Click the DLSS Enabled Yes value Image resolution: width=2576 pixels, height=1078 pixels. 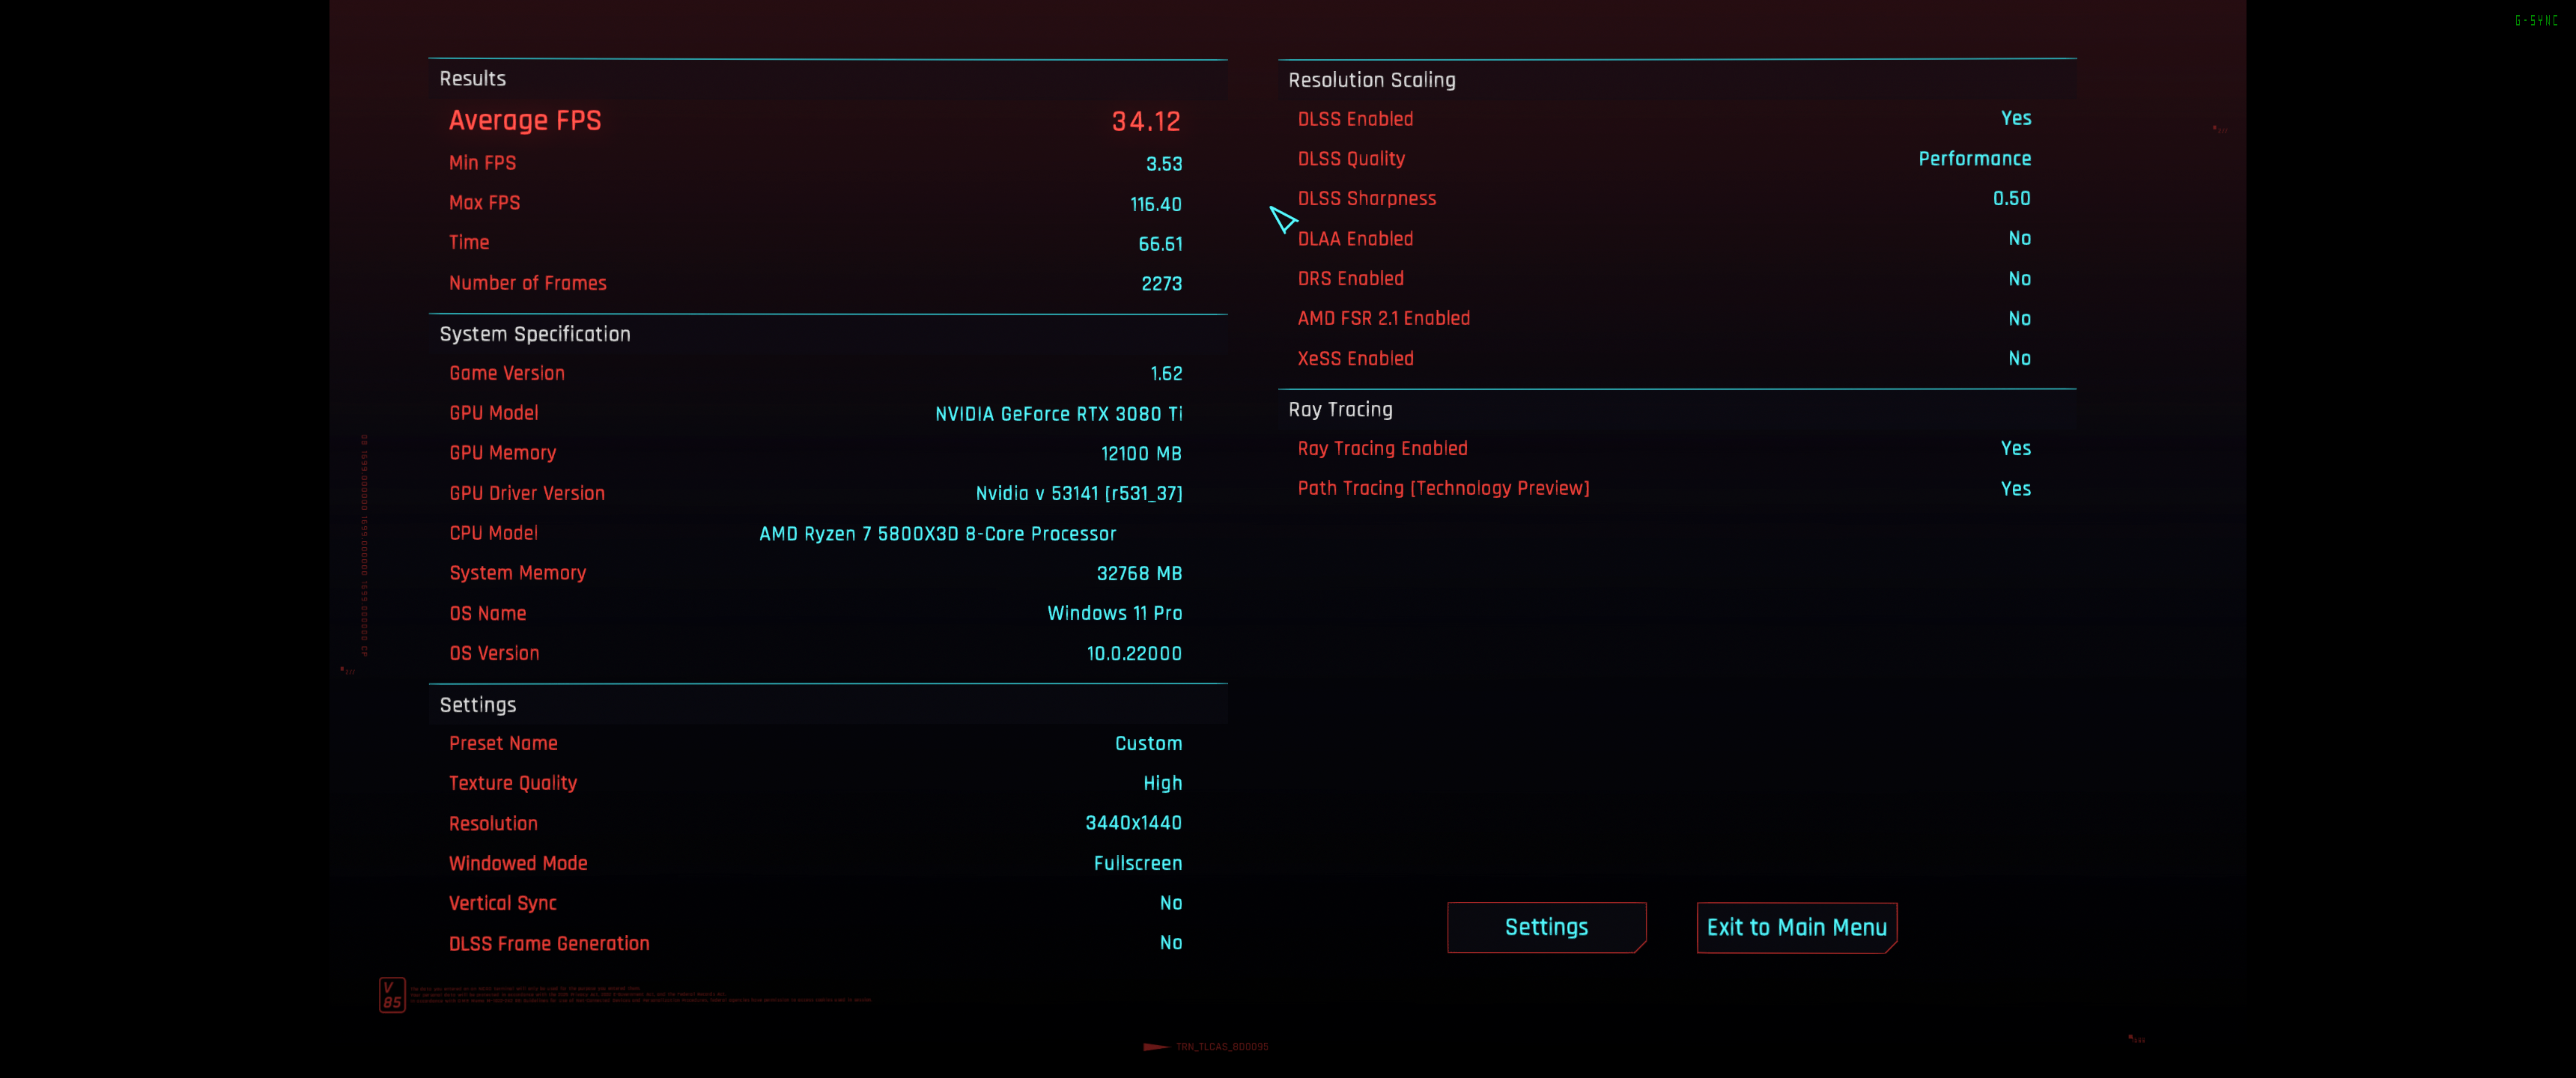(2015, 118)
